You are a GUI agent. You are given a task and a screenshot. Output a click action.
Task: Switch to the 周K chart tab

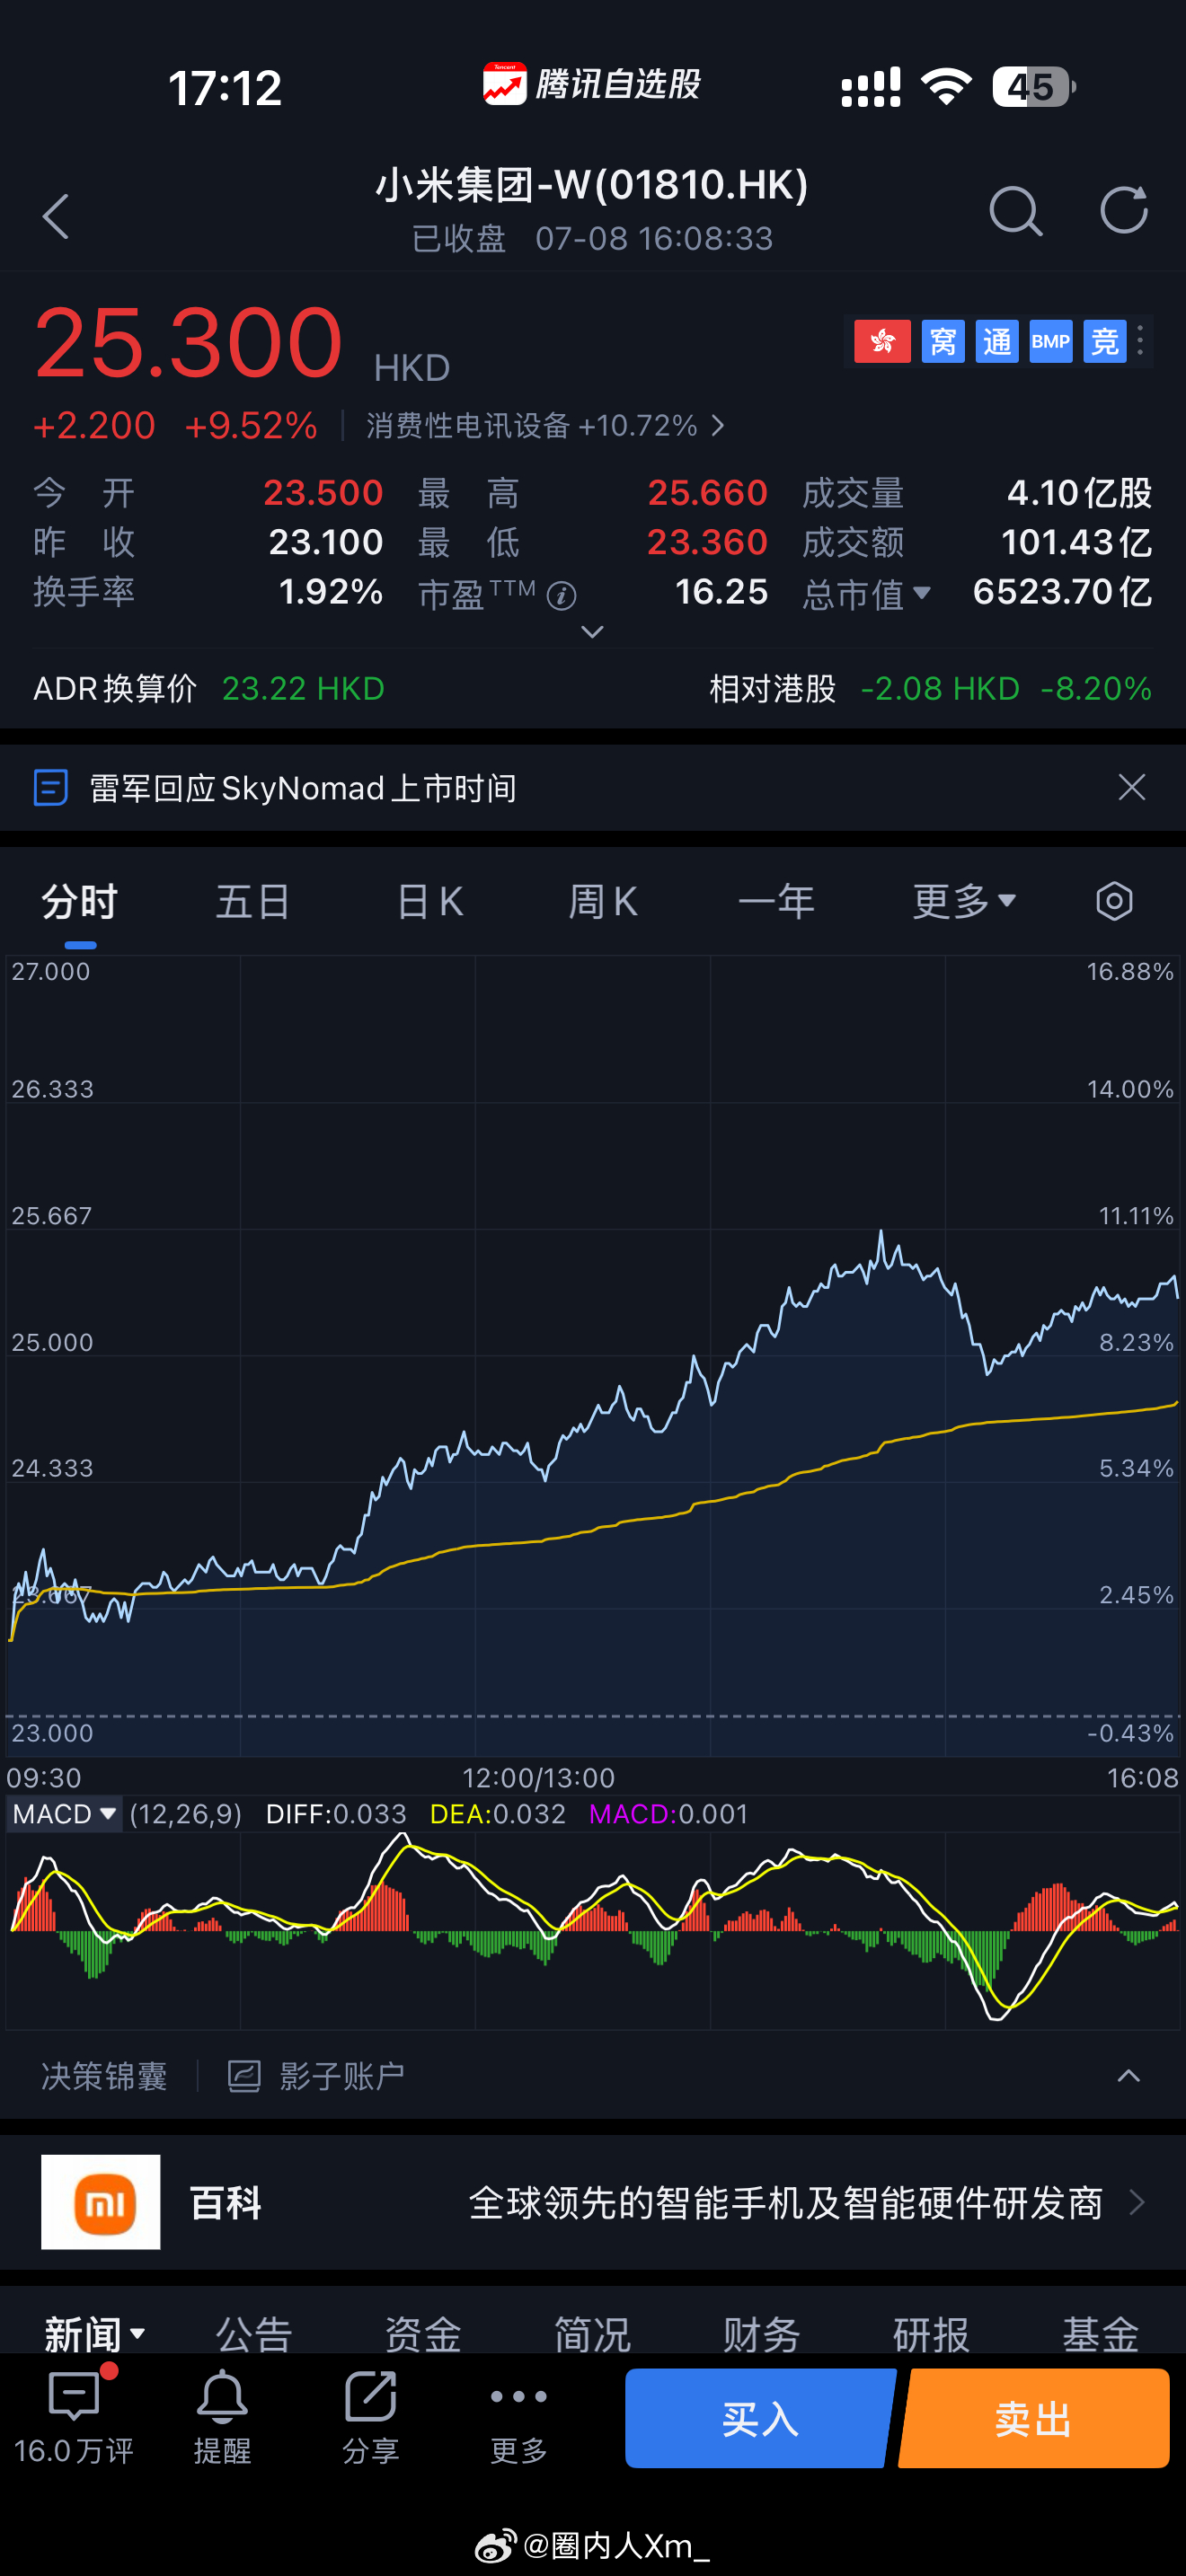click(x=603, y=902)
